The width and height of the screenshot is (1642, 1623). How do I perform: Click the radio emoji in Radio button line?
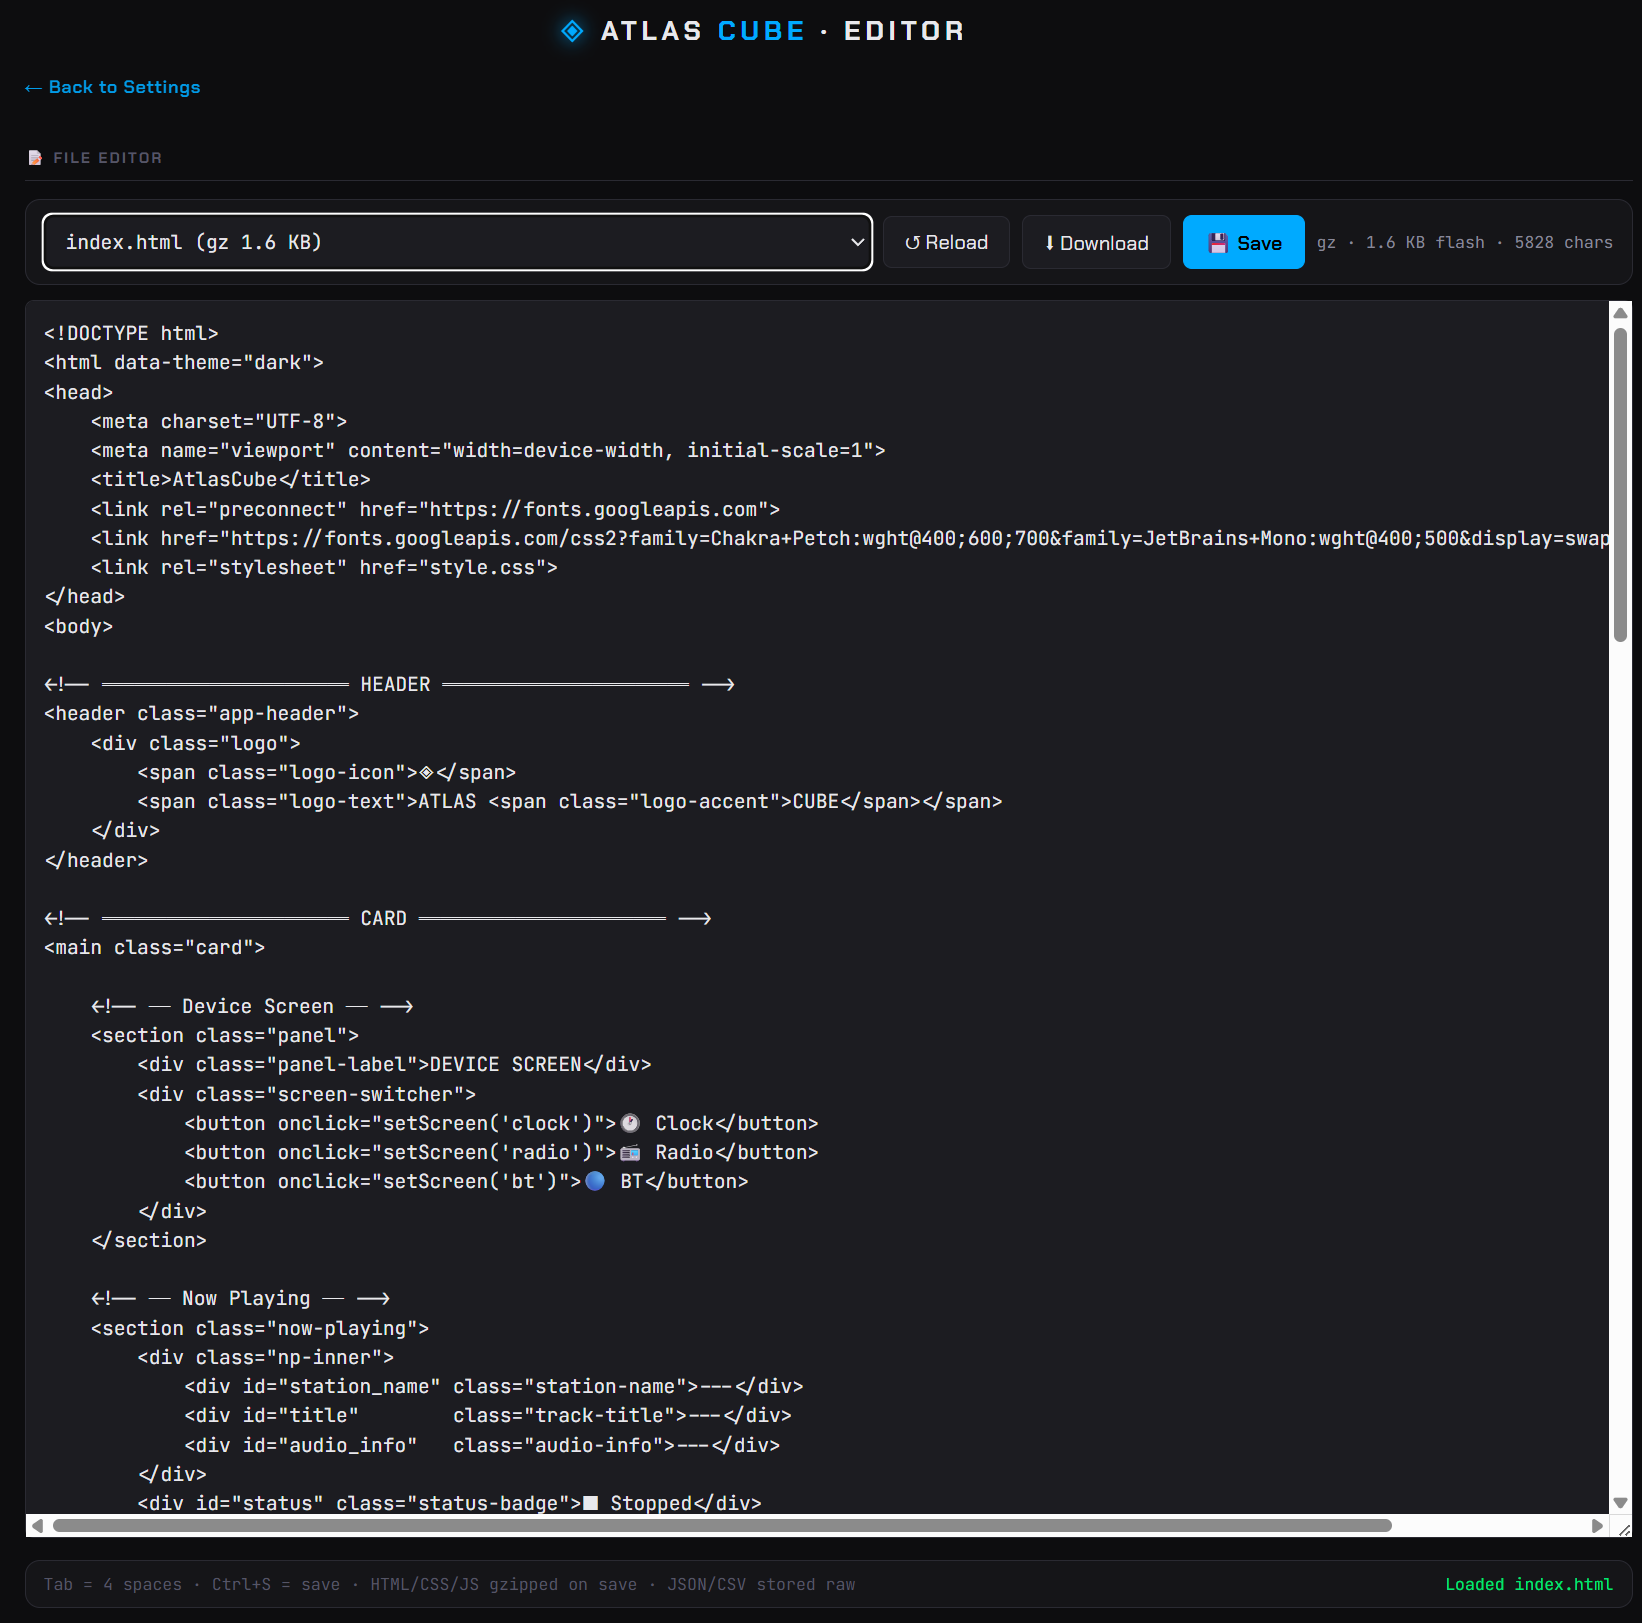pyautogui.click(x=630, y=1153)
